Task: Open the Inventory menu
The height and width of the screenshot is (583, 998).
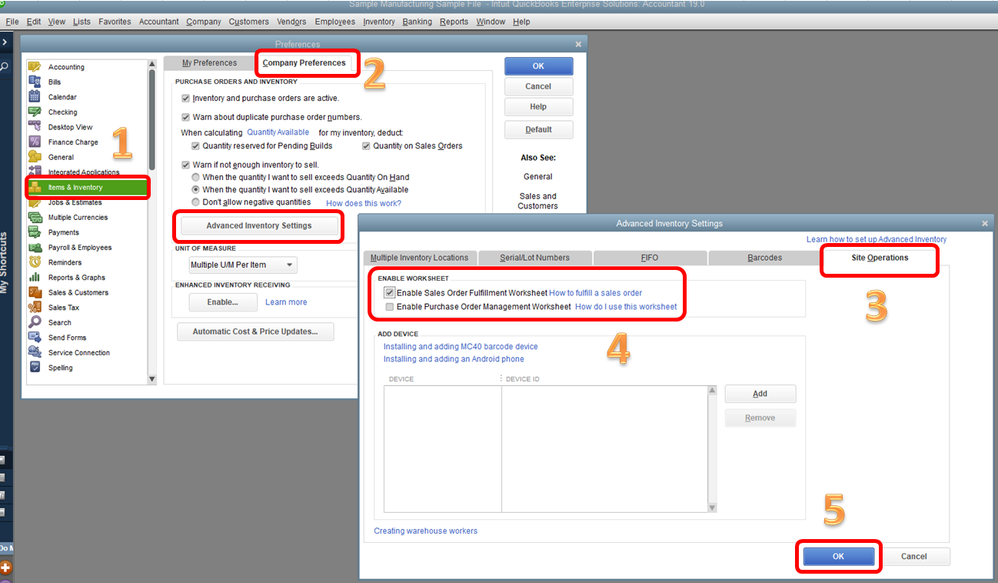Action: click(379, 22)
